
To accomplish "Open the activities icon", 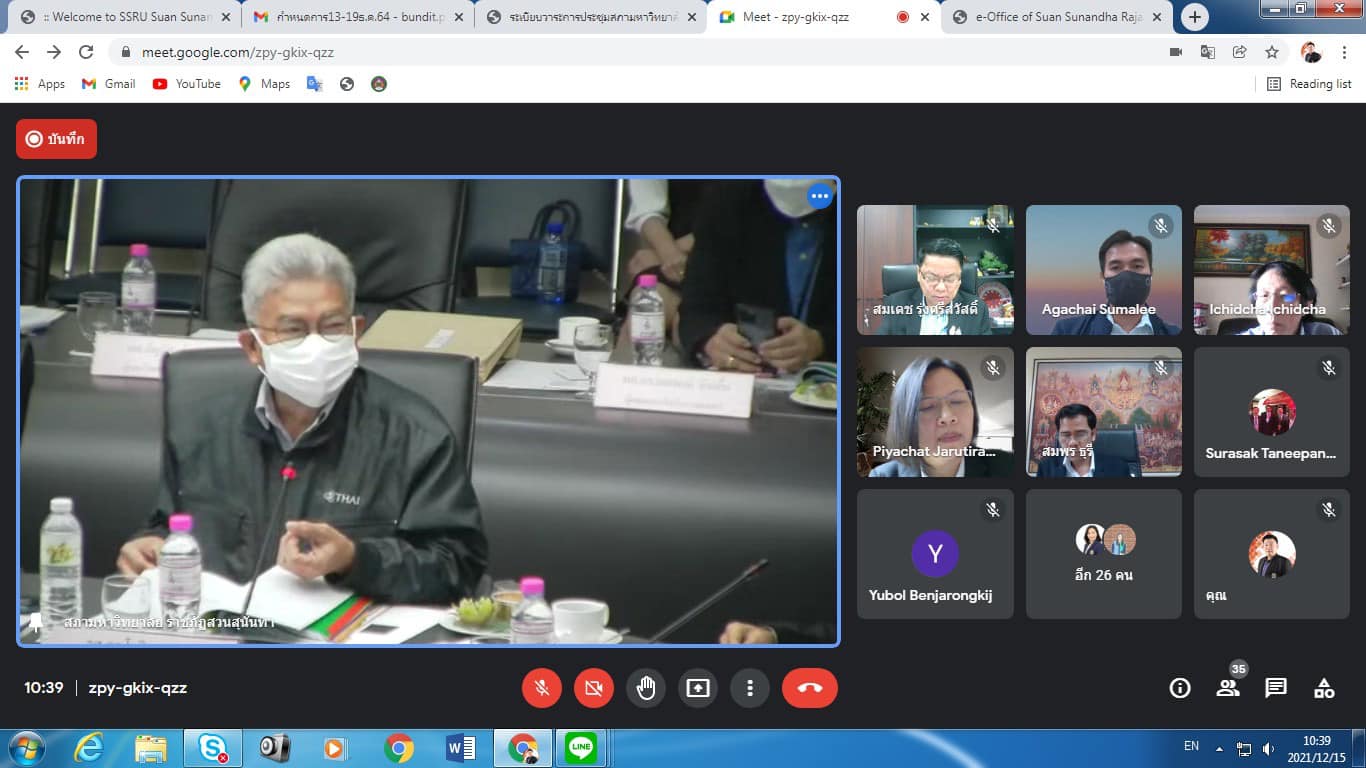I will [x=1323, y=688].
